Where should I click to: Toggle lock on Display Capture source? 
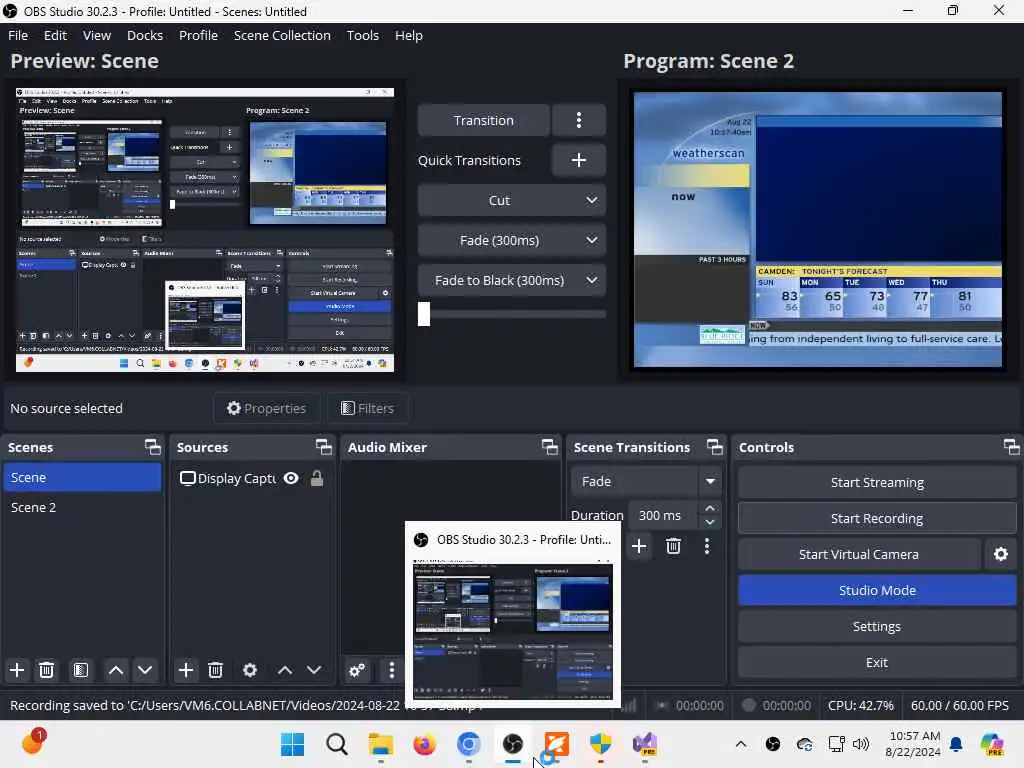point(317,478)
